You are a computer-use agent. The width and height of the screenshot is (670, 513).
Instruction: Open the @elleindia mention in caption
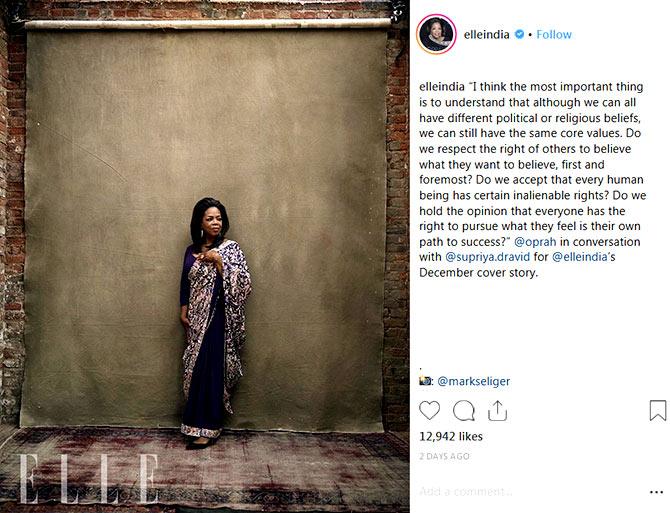580,257
